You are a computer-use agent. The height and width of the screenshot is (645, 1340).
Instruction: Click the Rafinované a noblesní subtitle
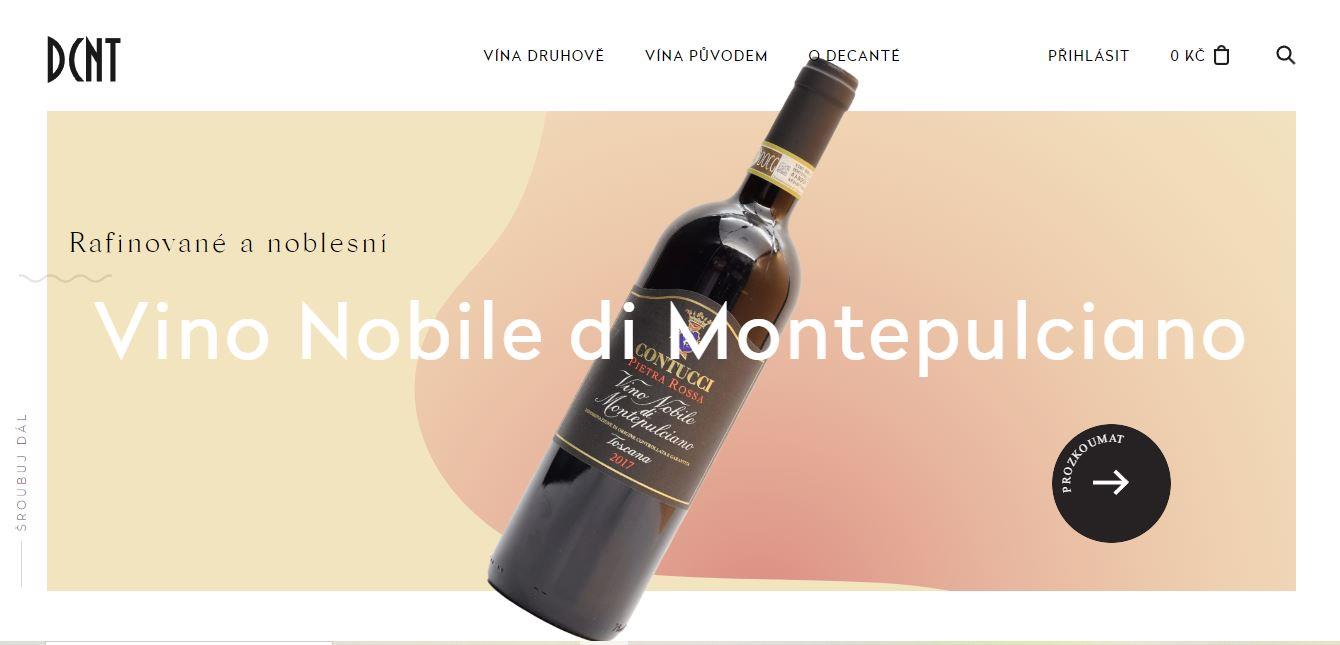(x=228, y=243)
